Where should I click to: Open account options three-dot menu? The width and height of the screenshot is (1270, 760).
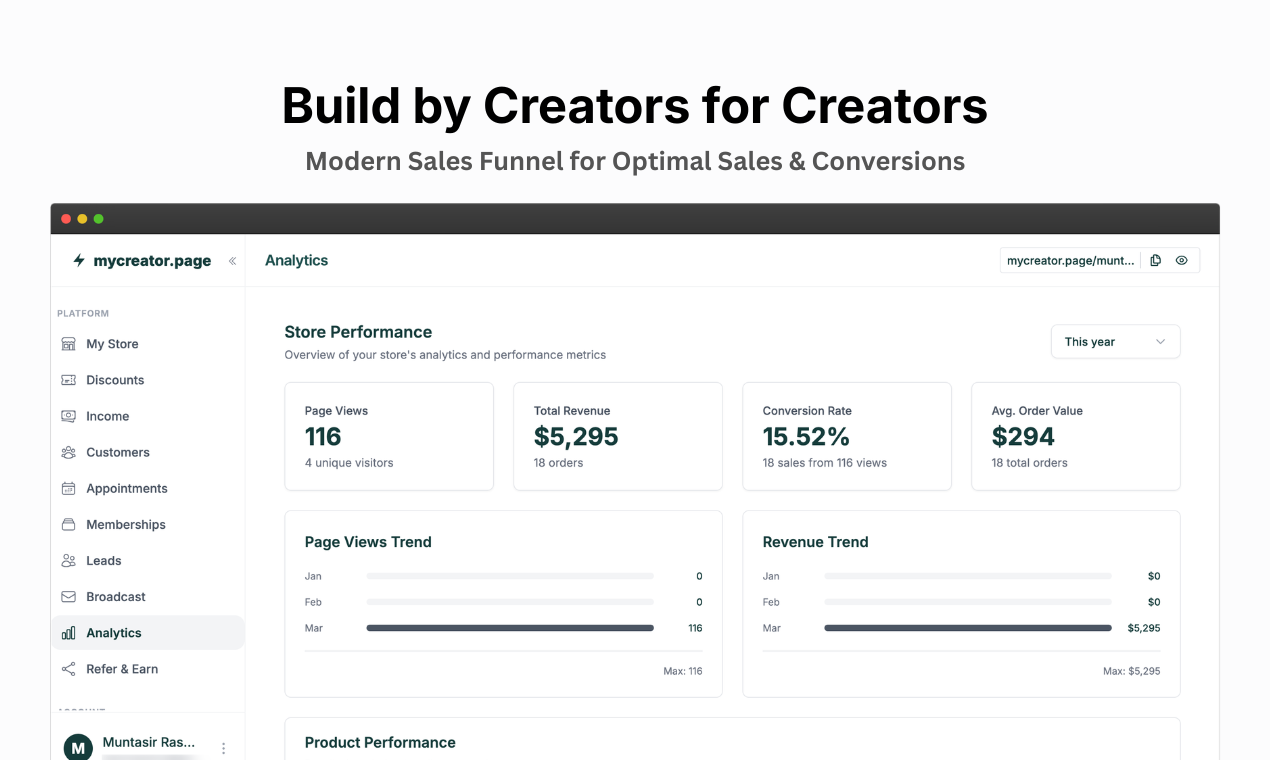pos(223,748)
